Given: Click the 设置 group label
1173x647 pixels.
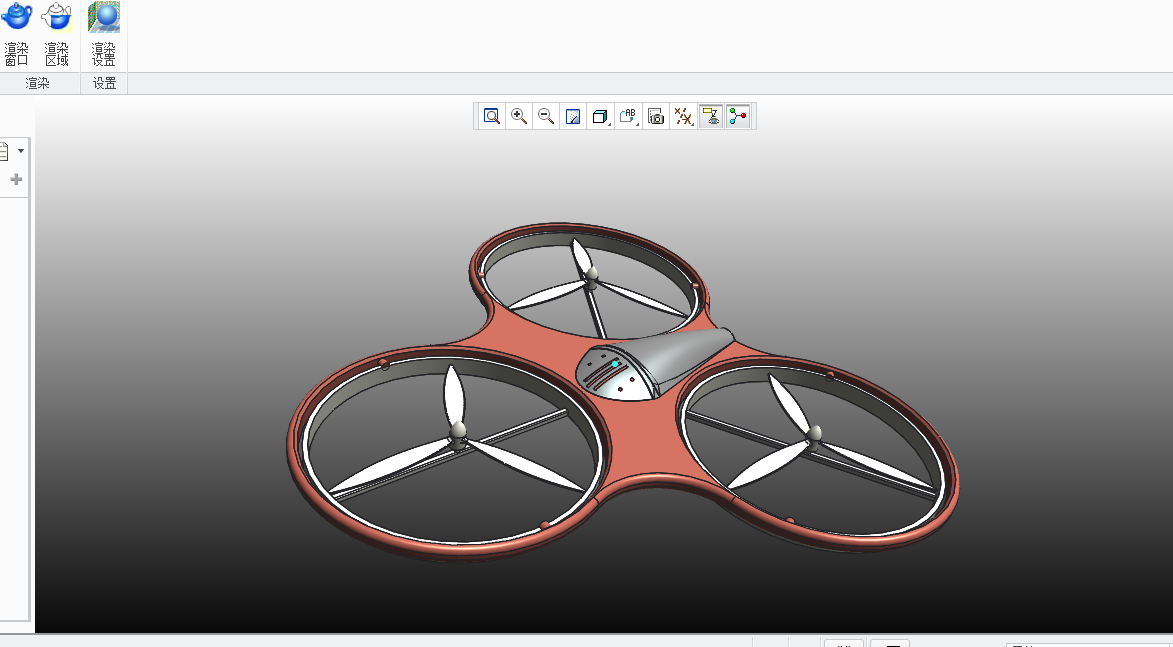Looking at the screenshot, I should pos(105,84).
